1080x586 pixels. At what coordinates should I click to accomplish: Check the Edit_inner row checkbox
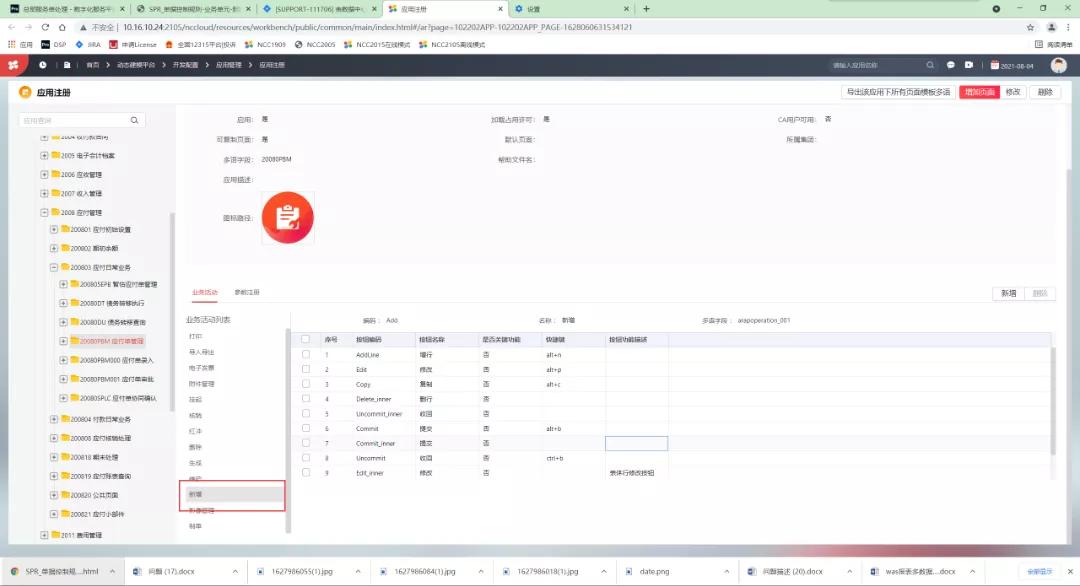[x=306, y=473]
